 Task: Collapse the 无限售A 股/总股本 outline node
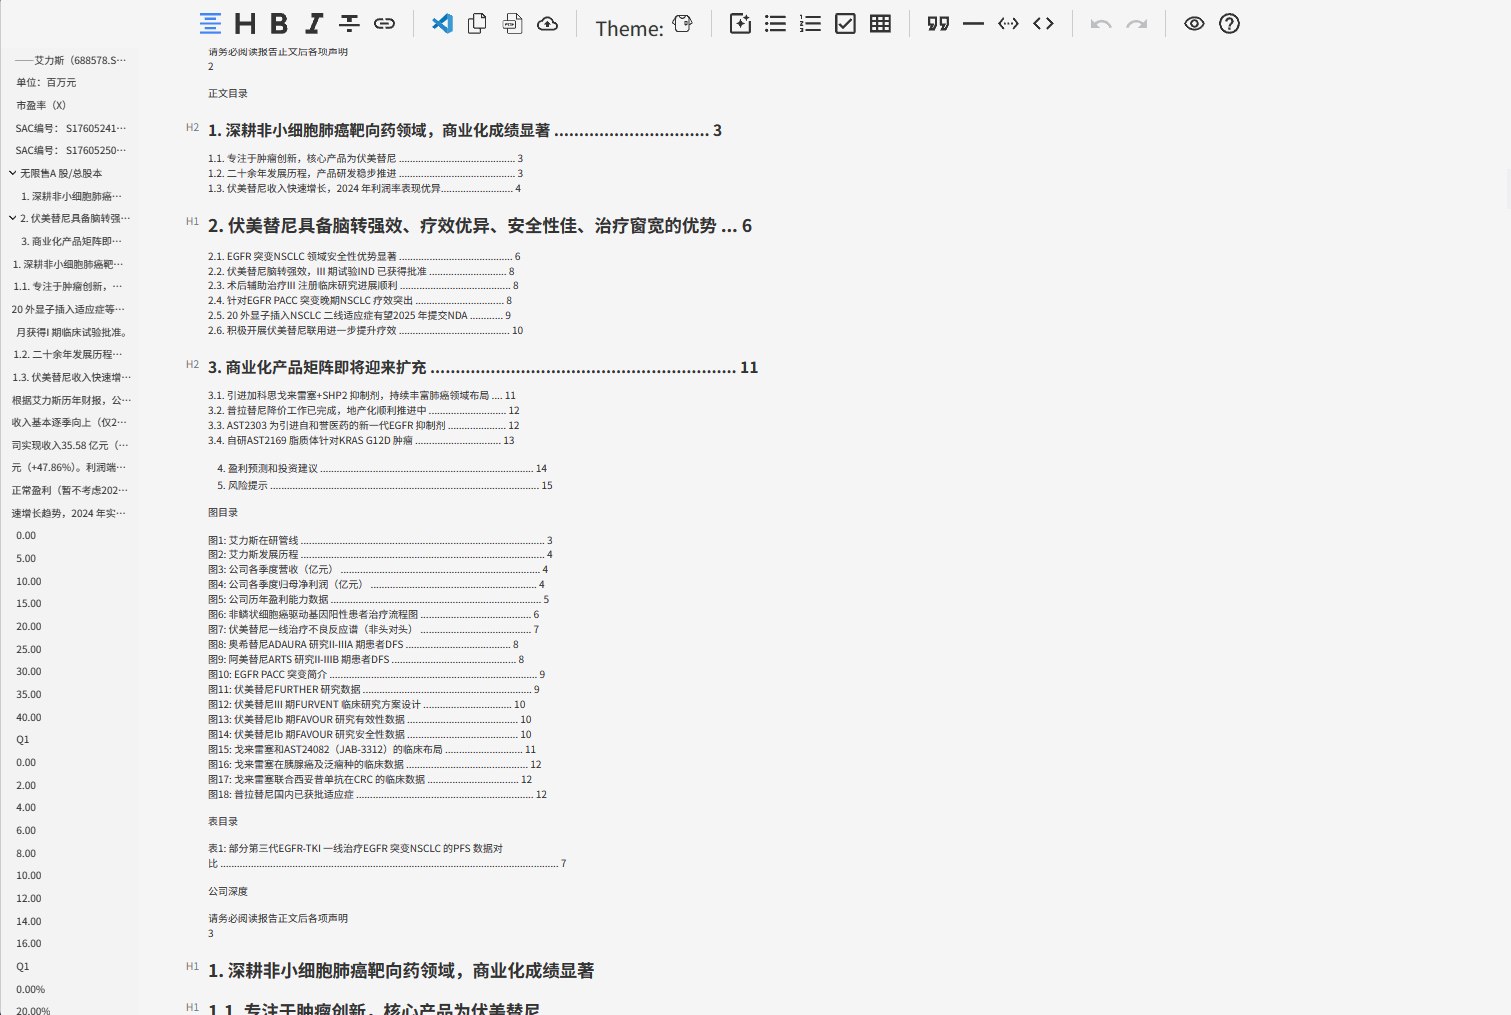pos(12,173)
